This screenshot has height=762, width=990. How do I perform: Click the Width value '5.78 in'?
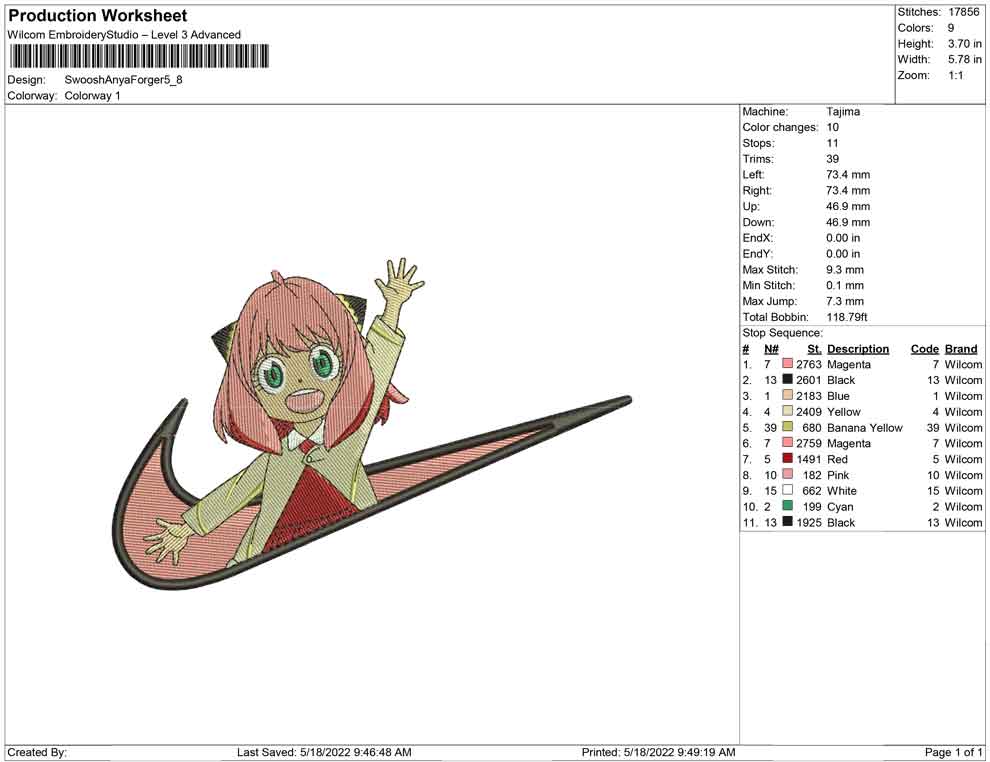coord(965,59)
